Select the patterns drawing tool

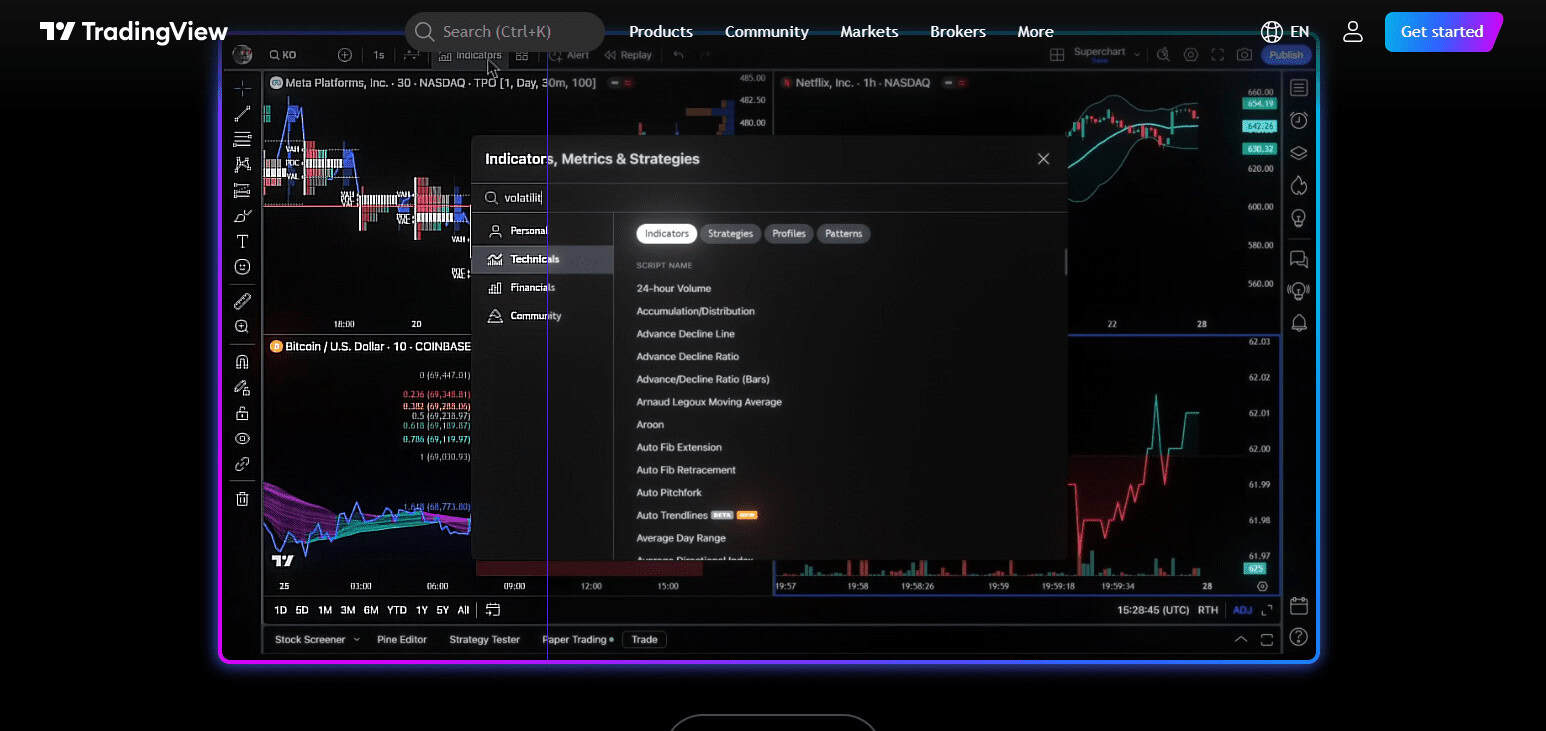click(242, 164)
